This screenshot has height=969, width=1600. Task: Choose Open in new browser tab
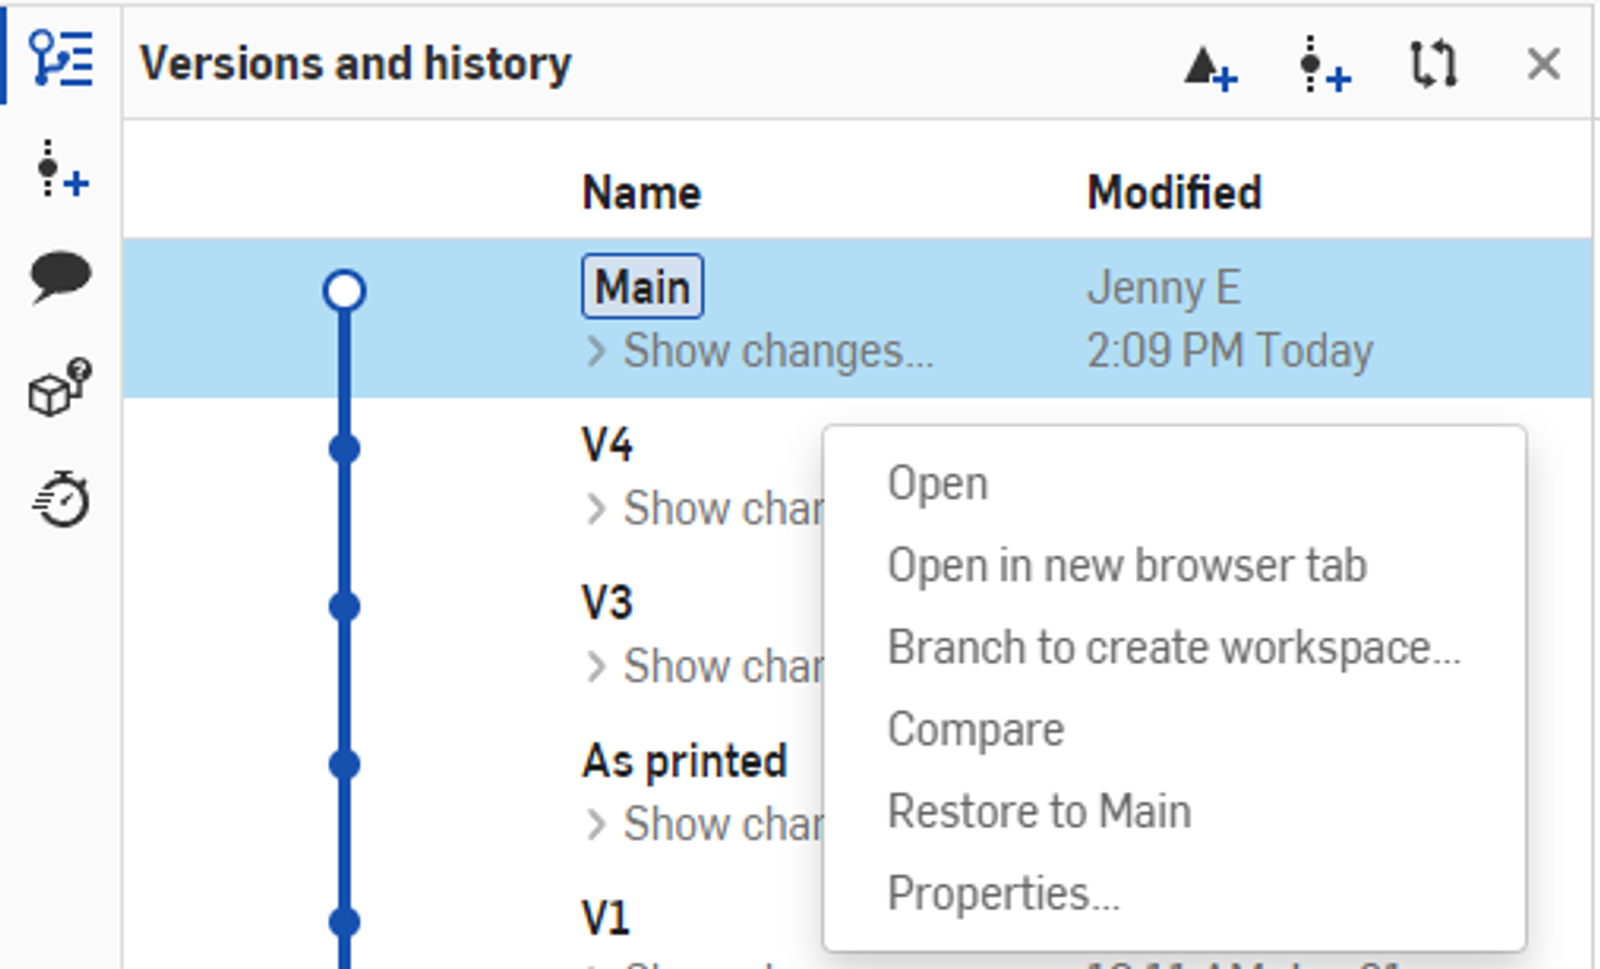tap(1127, 566)
